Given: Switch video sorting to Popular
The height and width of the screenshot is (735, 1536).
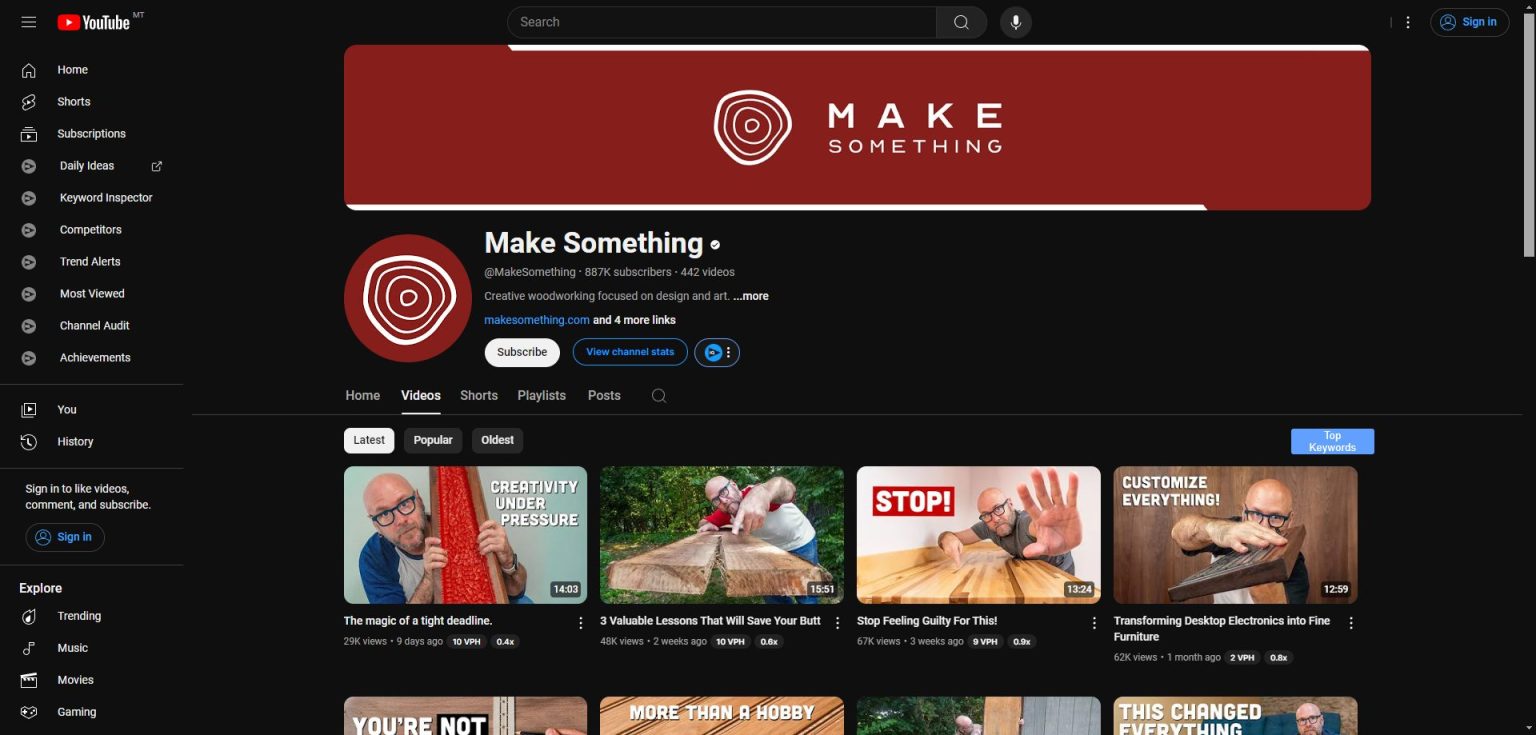Looking at the screenshot, I should click(x=432, y=440).
